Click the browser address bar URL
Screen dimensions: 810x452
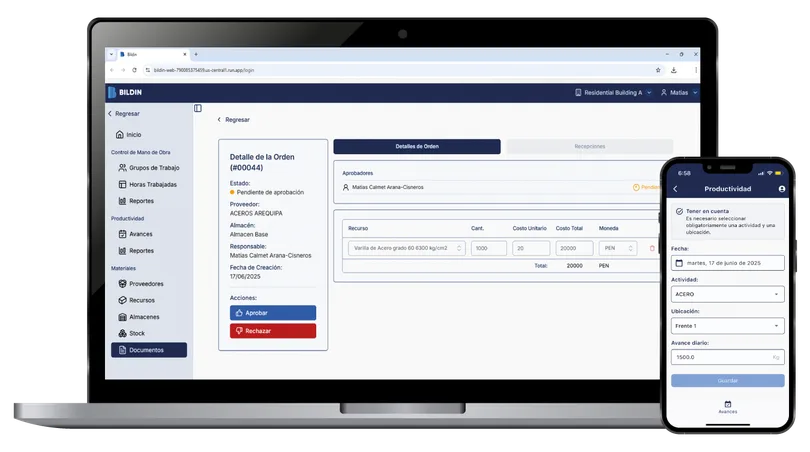click(204, 70)
